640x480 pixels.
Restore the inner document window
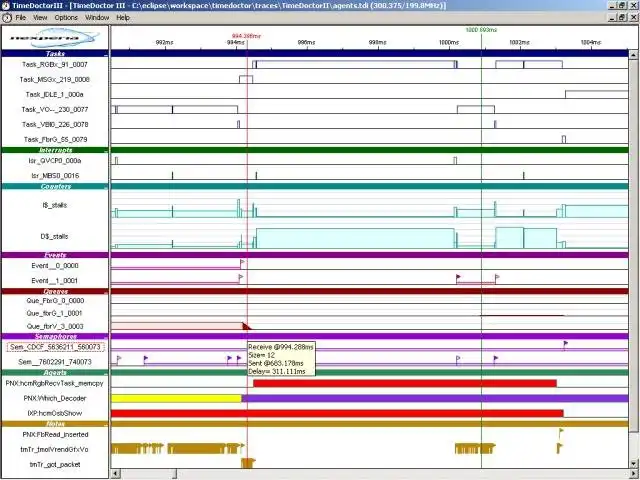(622, 18)
